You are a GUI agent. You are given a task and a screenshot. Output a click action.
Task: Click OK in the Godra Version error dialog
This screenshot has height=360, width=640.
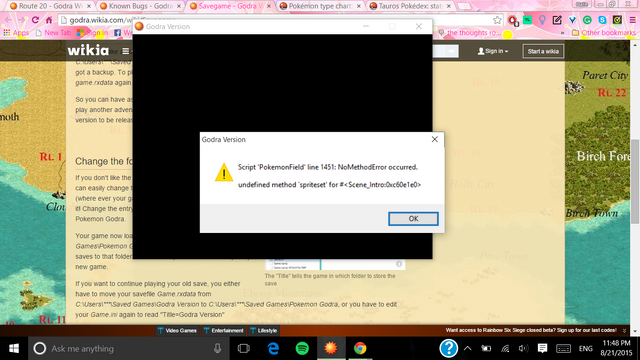(413, 218)
